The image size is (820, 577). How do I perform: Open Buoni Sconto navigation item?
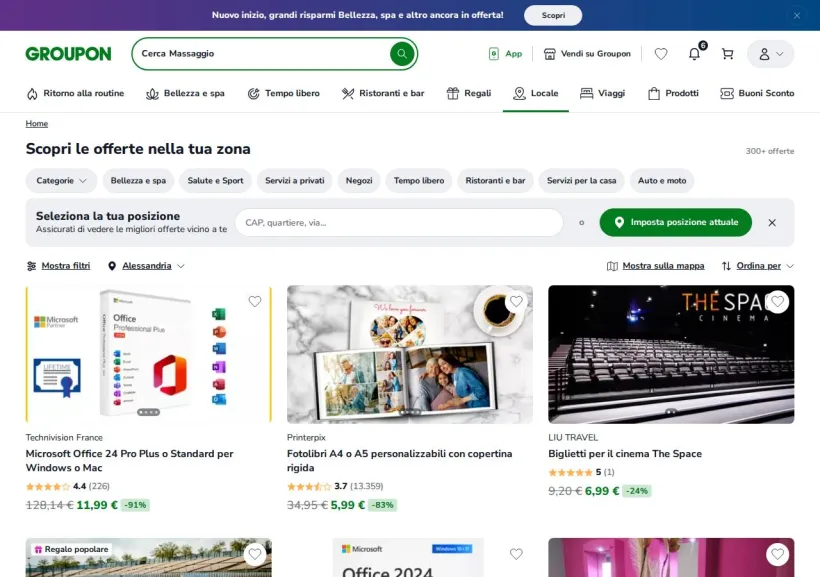click(x=757, y=94)
